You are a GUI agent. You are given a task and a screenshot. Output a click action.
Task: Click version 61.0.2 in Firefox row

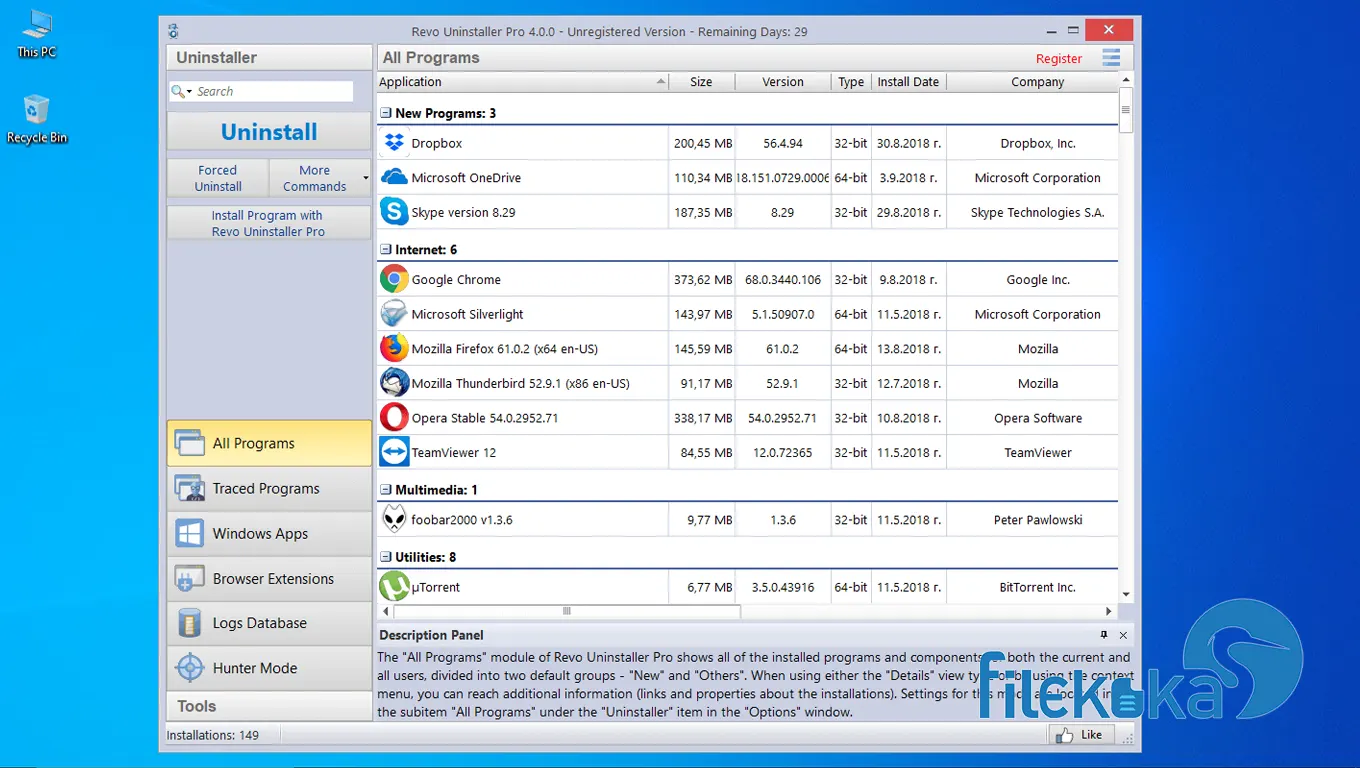783,348
